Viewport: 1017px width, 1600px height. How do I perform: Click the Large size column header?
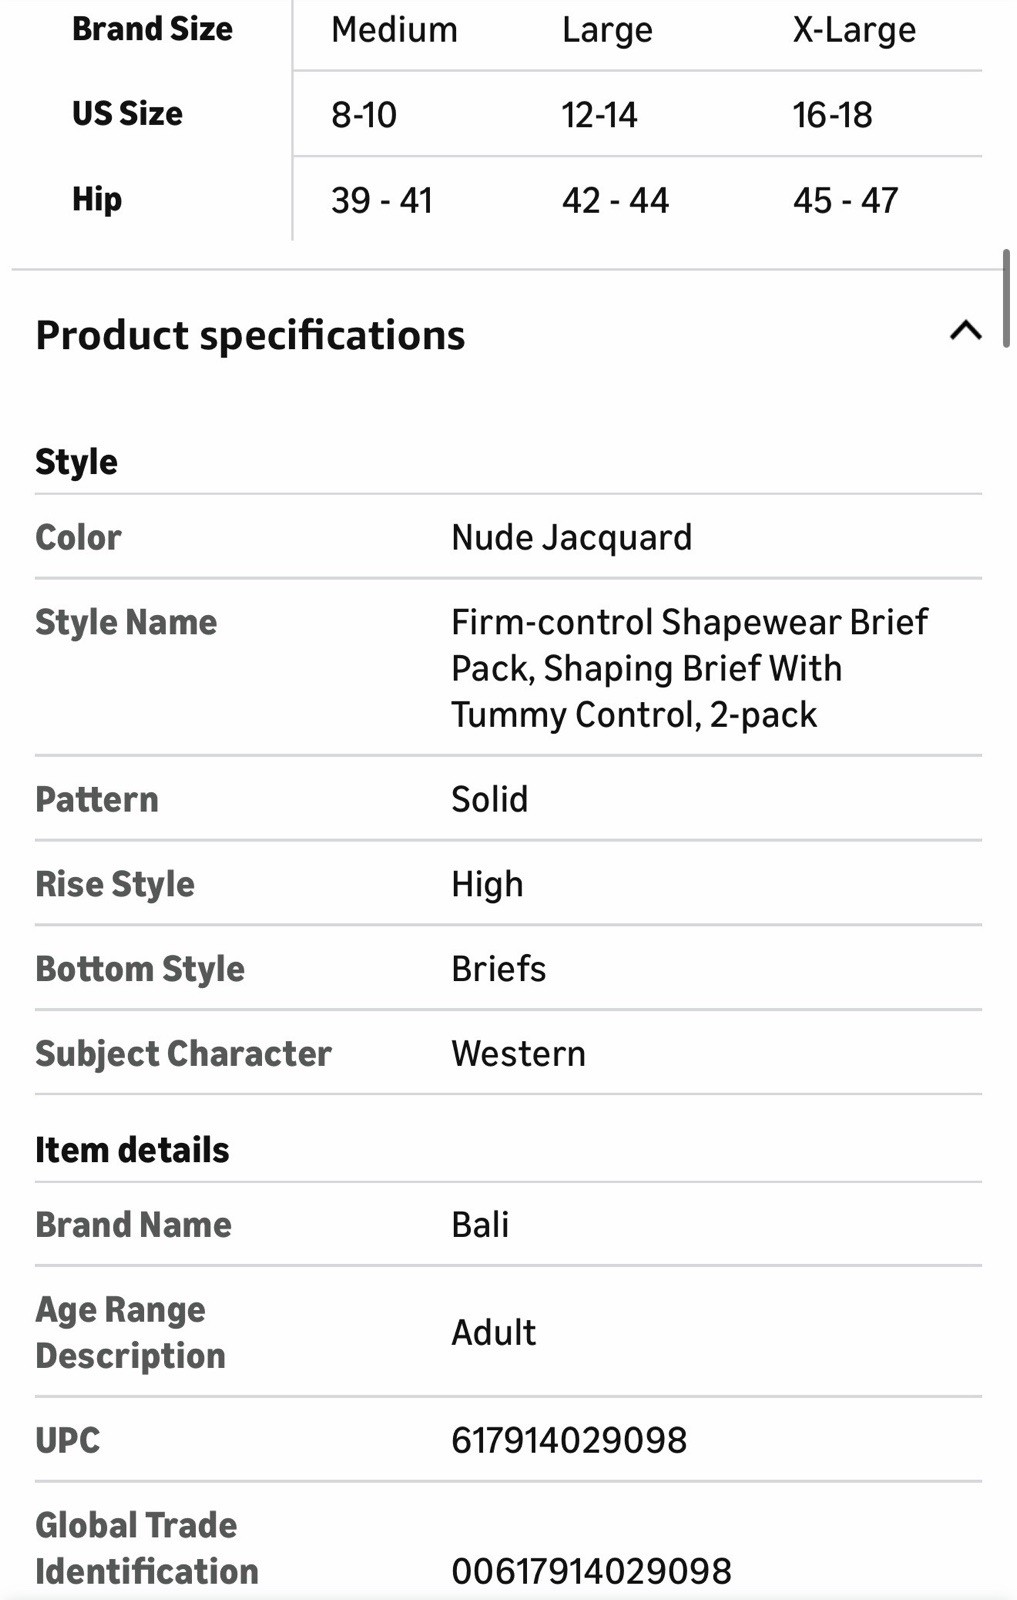pos(607,30)
